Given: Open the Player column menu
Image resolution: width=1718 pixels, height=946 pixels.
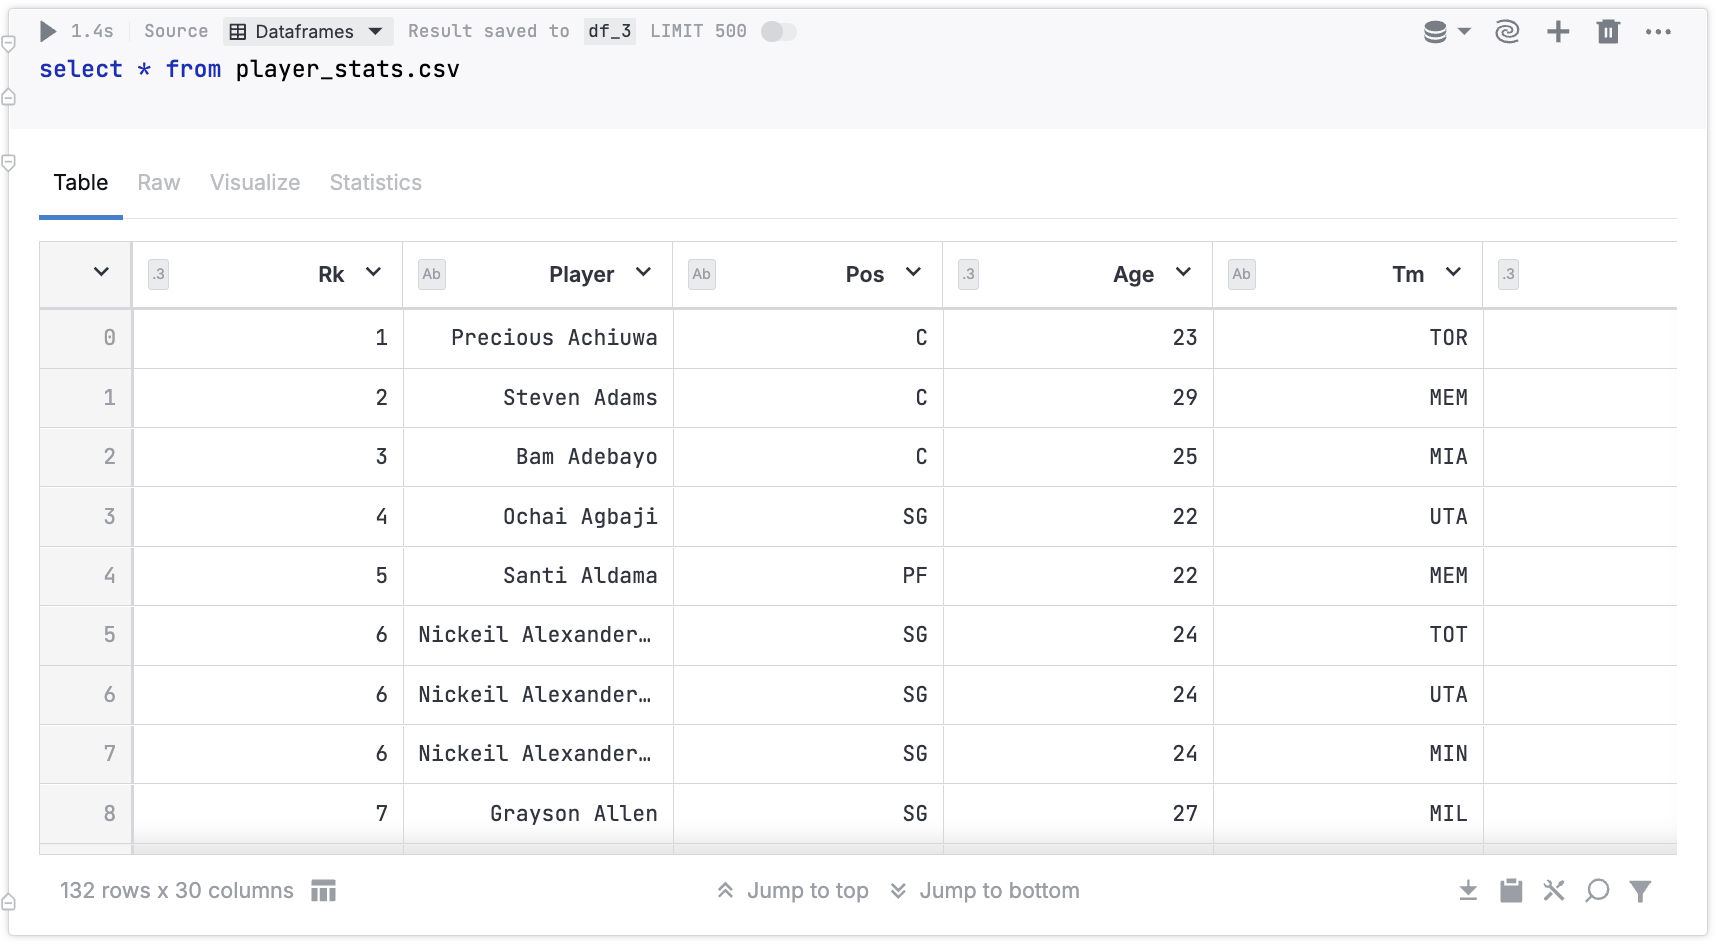Looking at the screenshot, I should coord(644,273).
